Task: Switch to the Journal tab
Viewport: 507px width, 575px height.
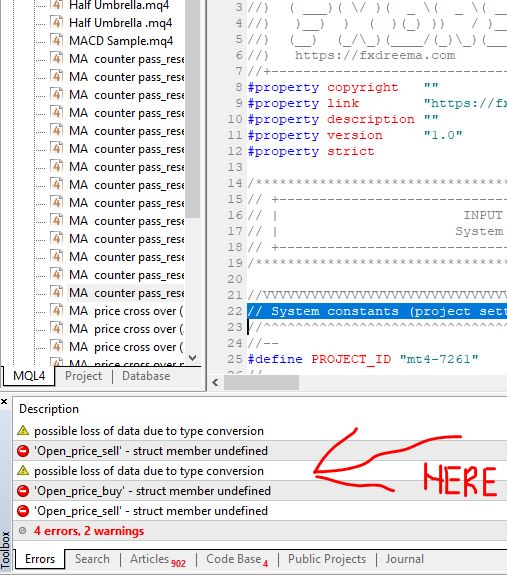Action: point(404,559)
